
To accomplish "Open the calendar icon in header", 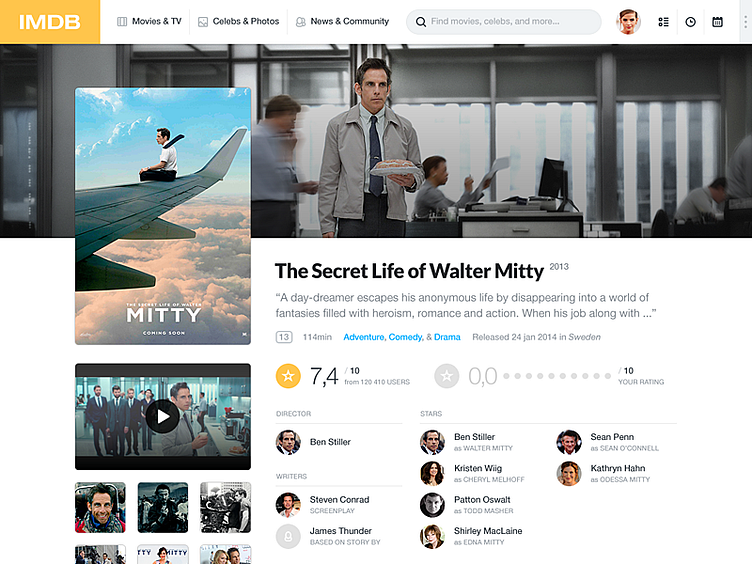I will click(717, 22).
